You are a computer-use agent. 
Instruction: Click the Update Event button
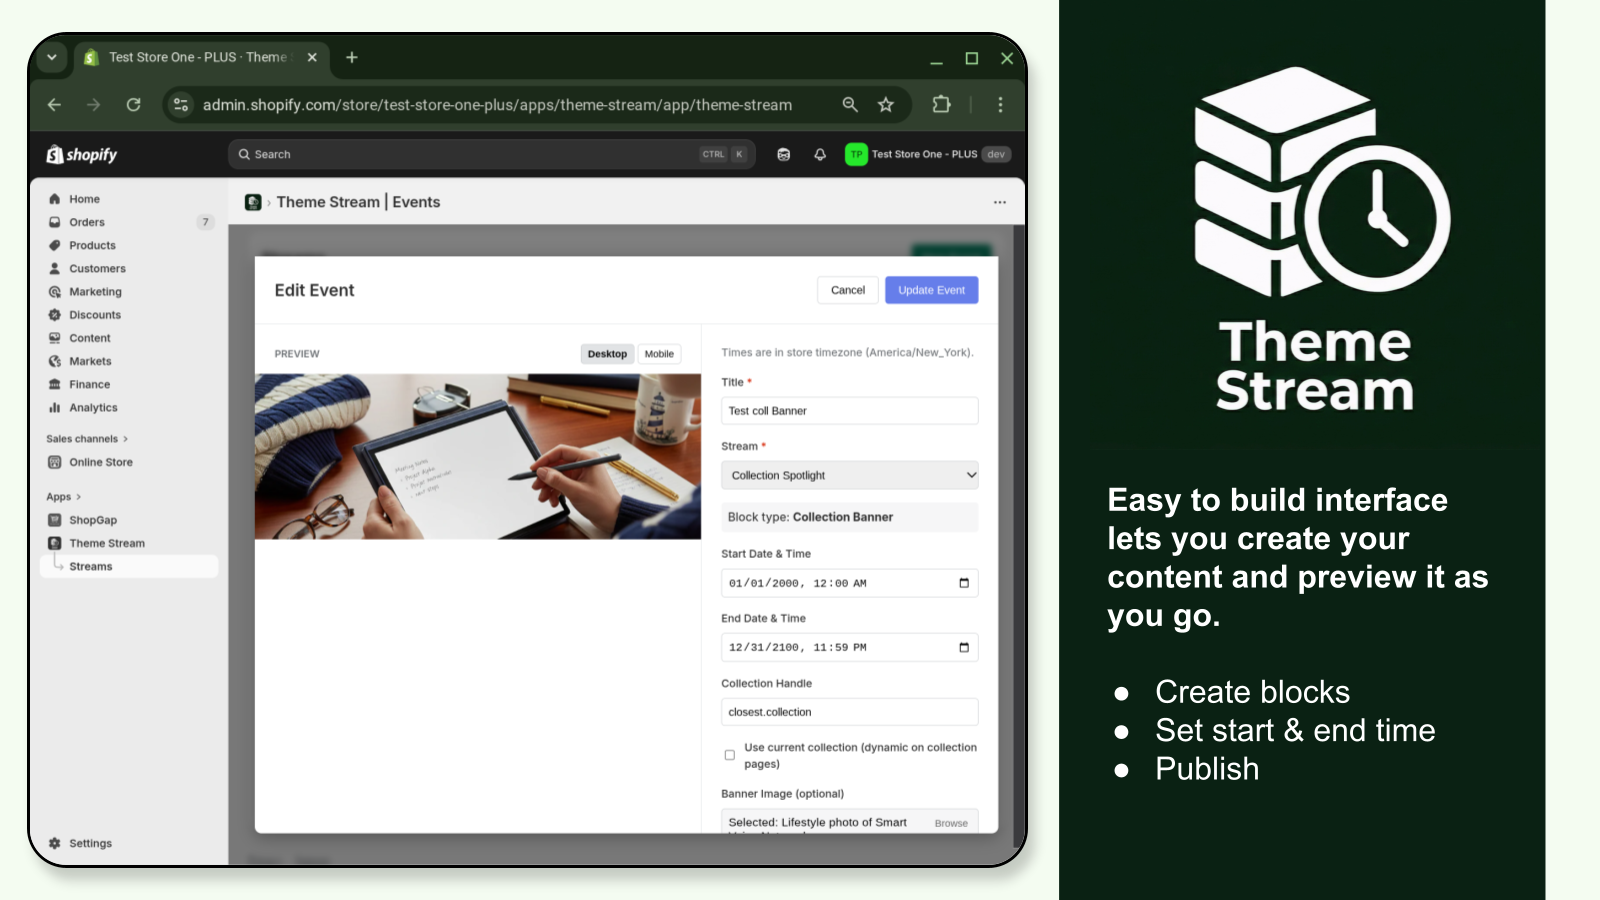coord(931,290)
